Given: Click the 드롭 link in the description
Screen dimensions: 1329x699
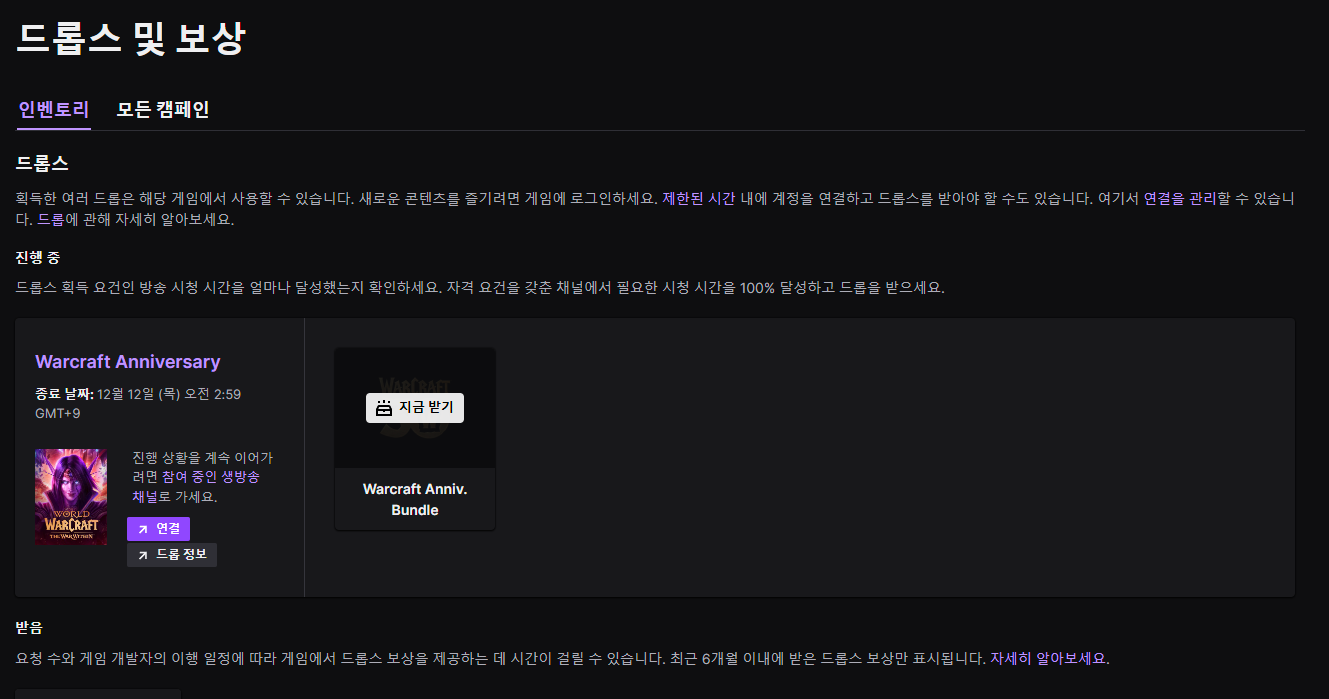Looking at the screenshot, I should click(x=50, y=219).
